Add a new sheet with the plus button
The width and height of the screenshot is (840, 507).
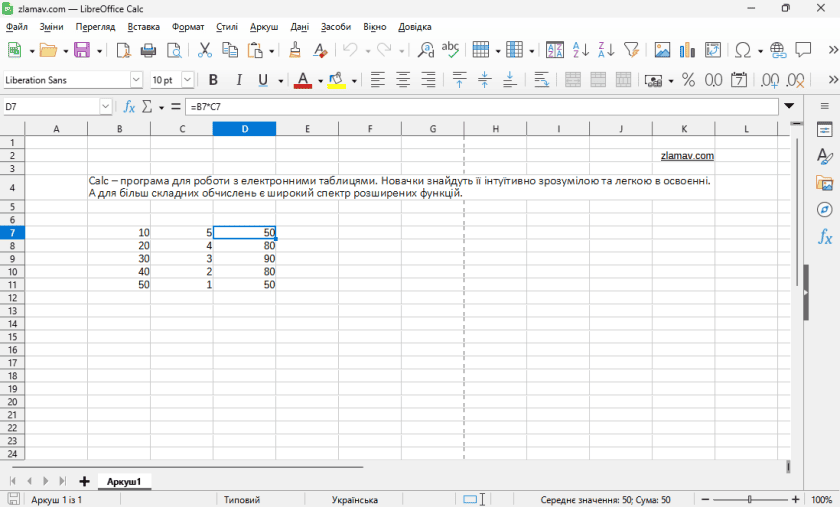[84, 482]
